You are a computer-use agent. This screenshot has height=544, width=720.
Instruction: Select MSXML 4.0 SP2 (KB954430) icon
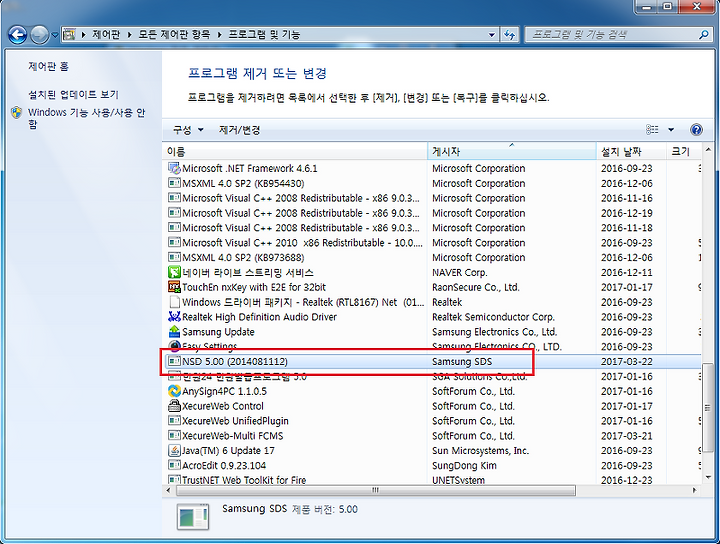174,183
